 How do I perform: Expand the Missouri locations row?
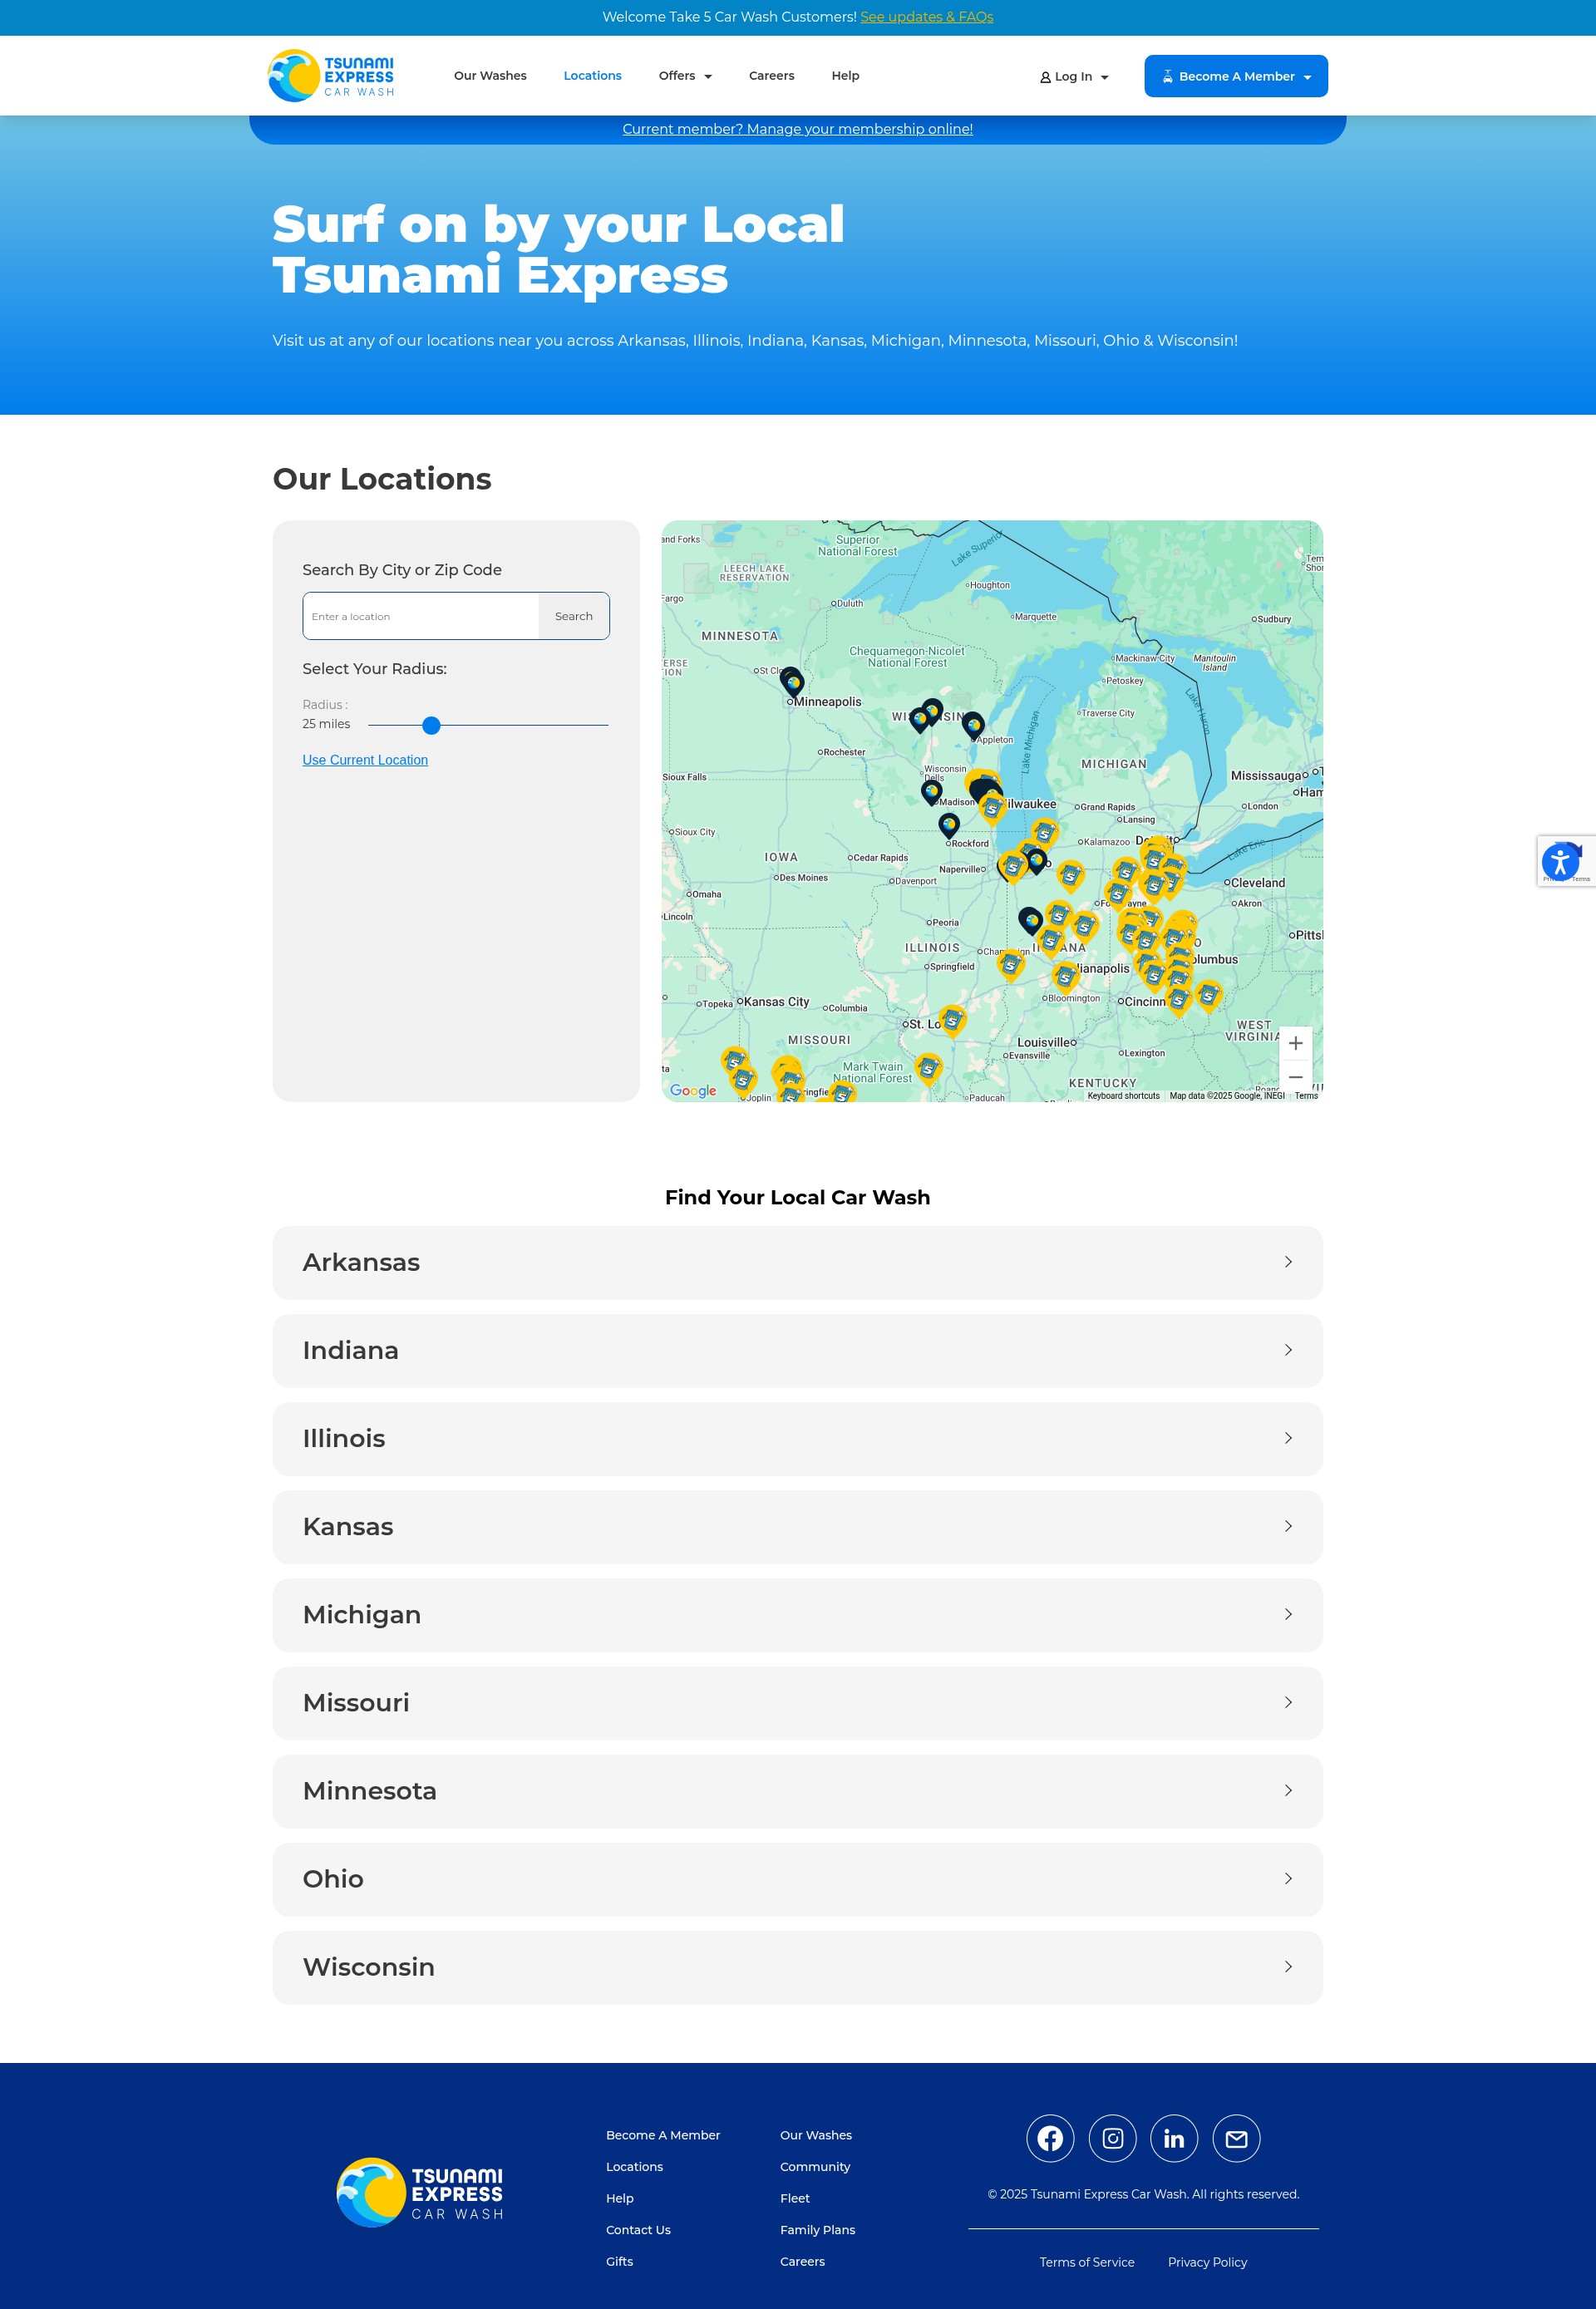797,1702
